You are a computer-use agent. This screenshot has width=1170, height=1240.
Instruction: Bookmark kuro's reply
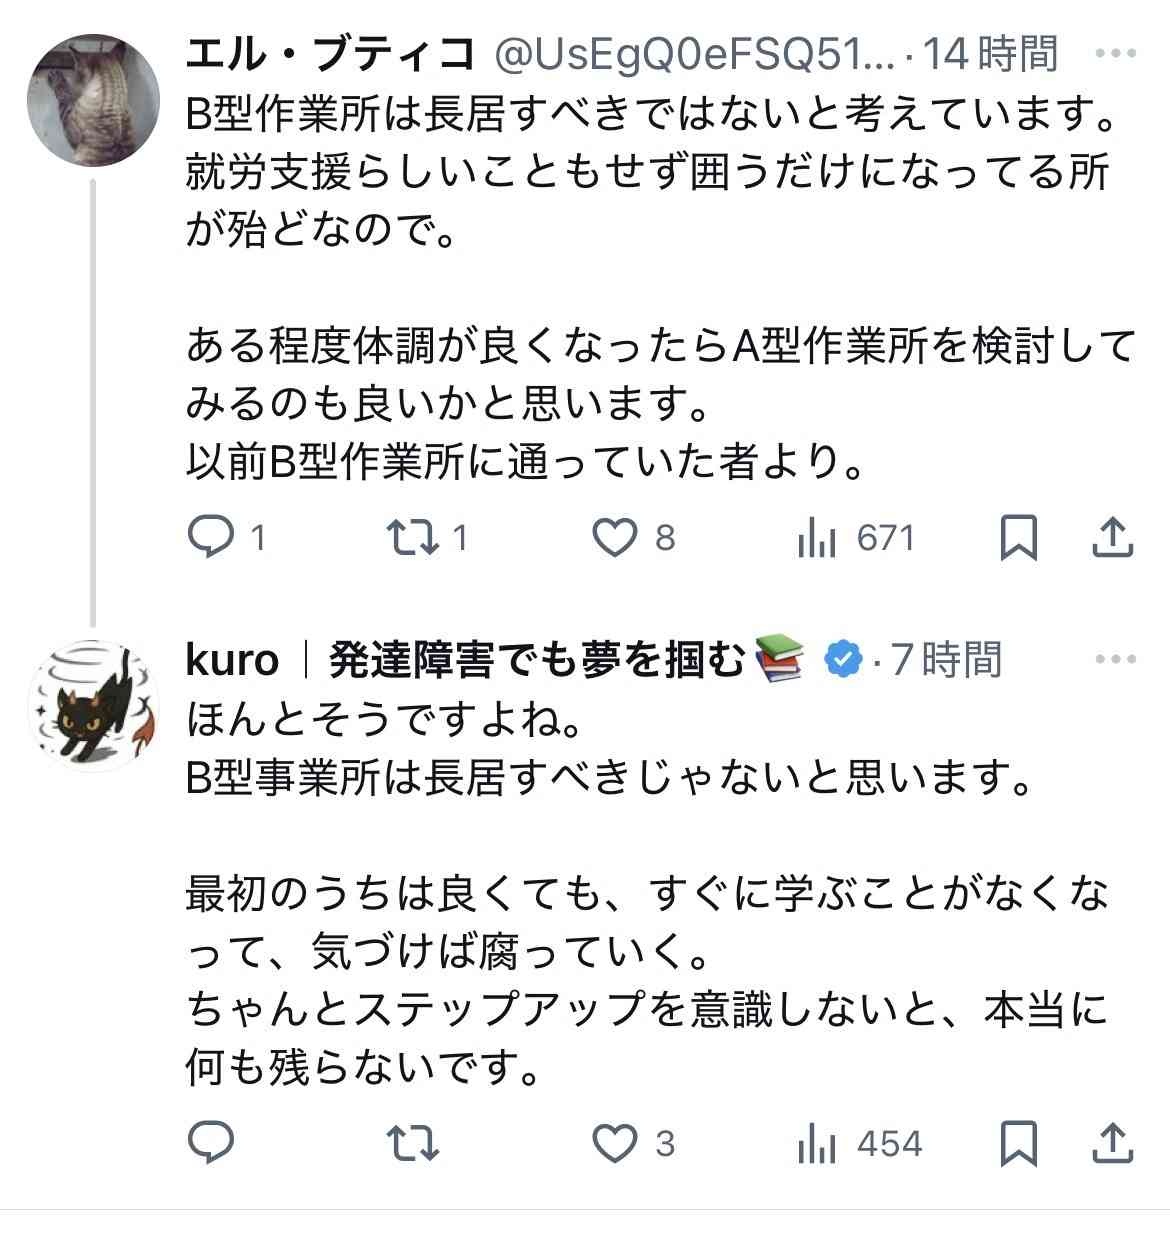pos(1018,1142)
